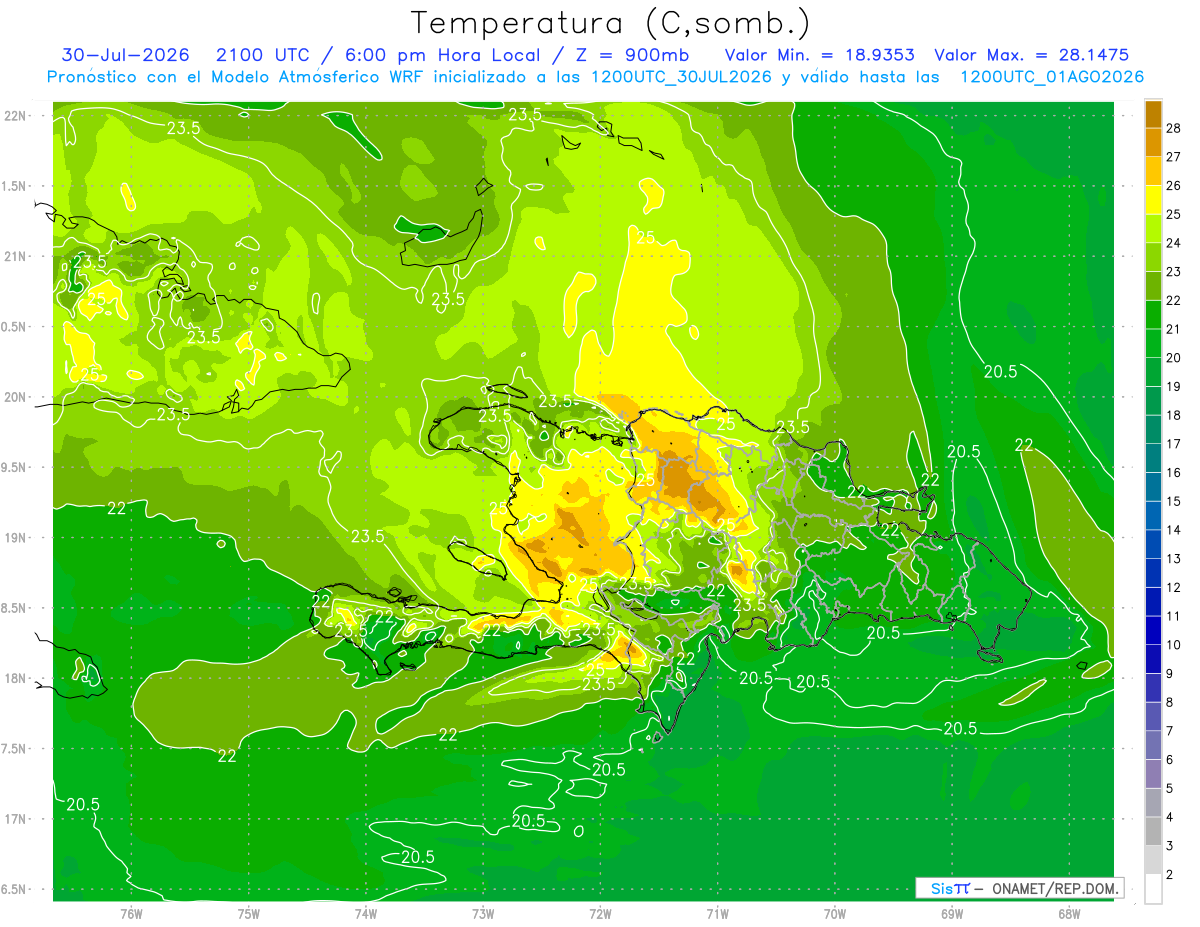Viewport: 1200px width, 927px height.
Task: Click the '74W' longitude axis label
Action: click(x=366, y=913)
